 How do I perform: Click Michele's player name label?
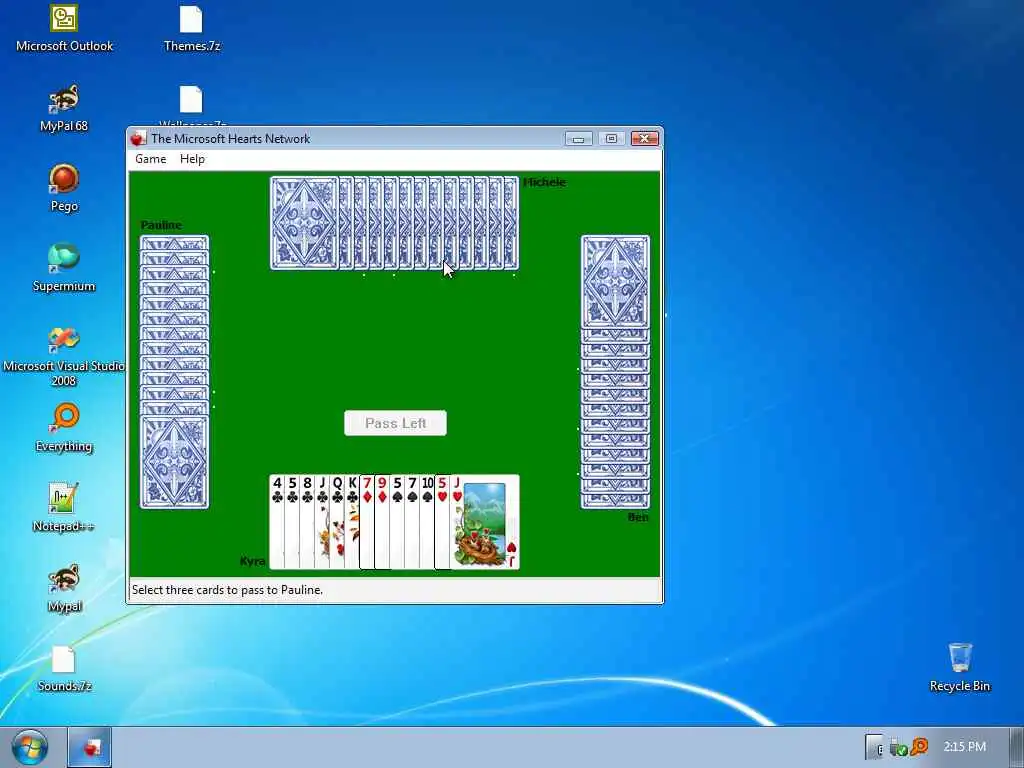[x=544, y=182]
